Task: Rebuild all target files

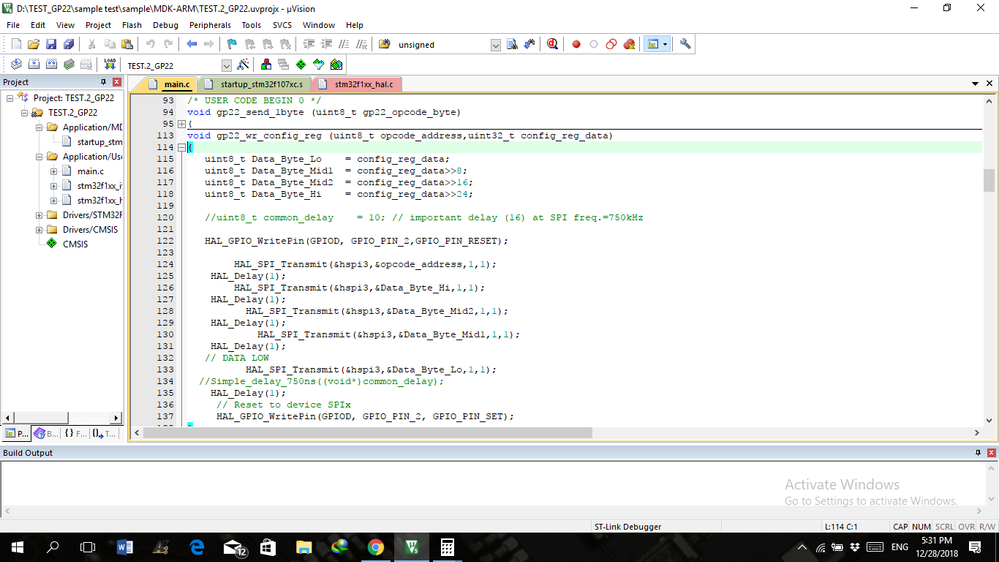Action: click(51, 64)
